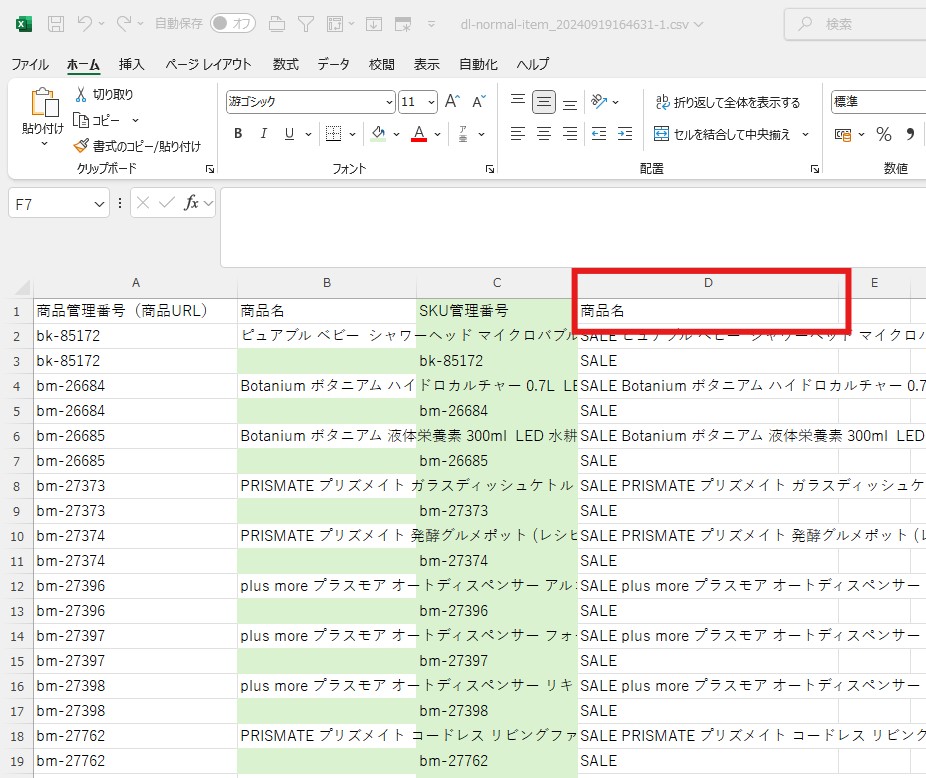Image resolution: width=926 pixels, height=778 pixels.
Task: Switch to the 挿入 ribbon tab
Action: coord(131,64)
